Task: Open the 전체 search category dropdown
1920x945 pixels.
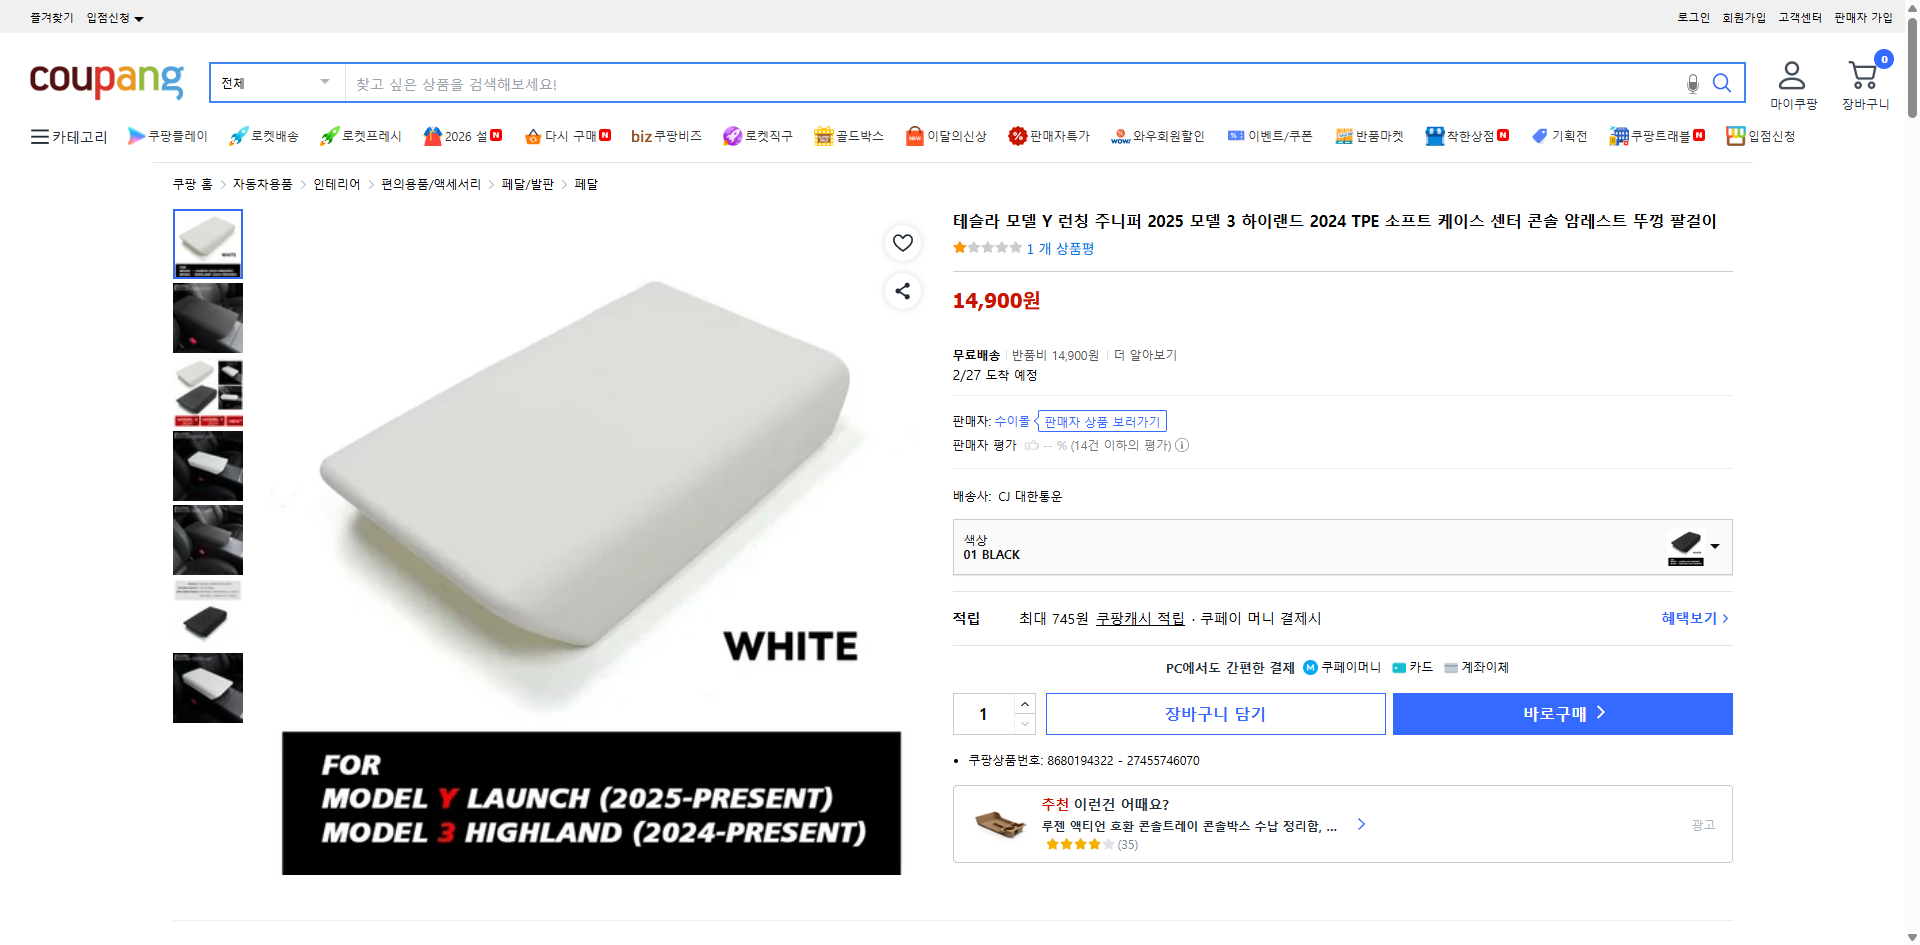Action: [275, 82]
